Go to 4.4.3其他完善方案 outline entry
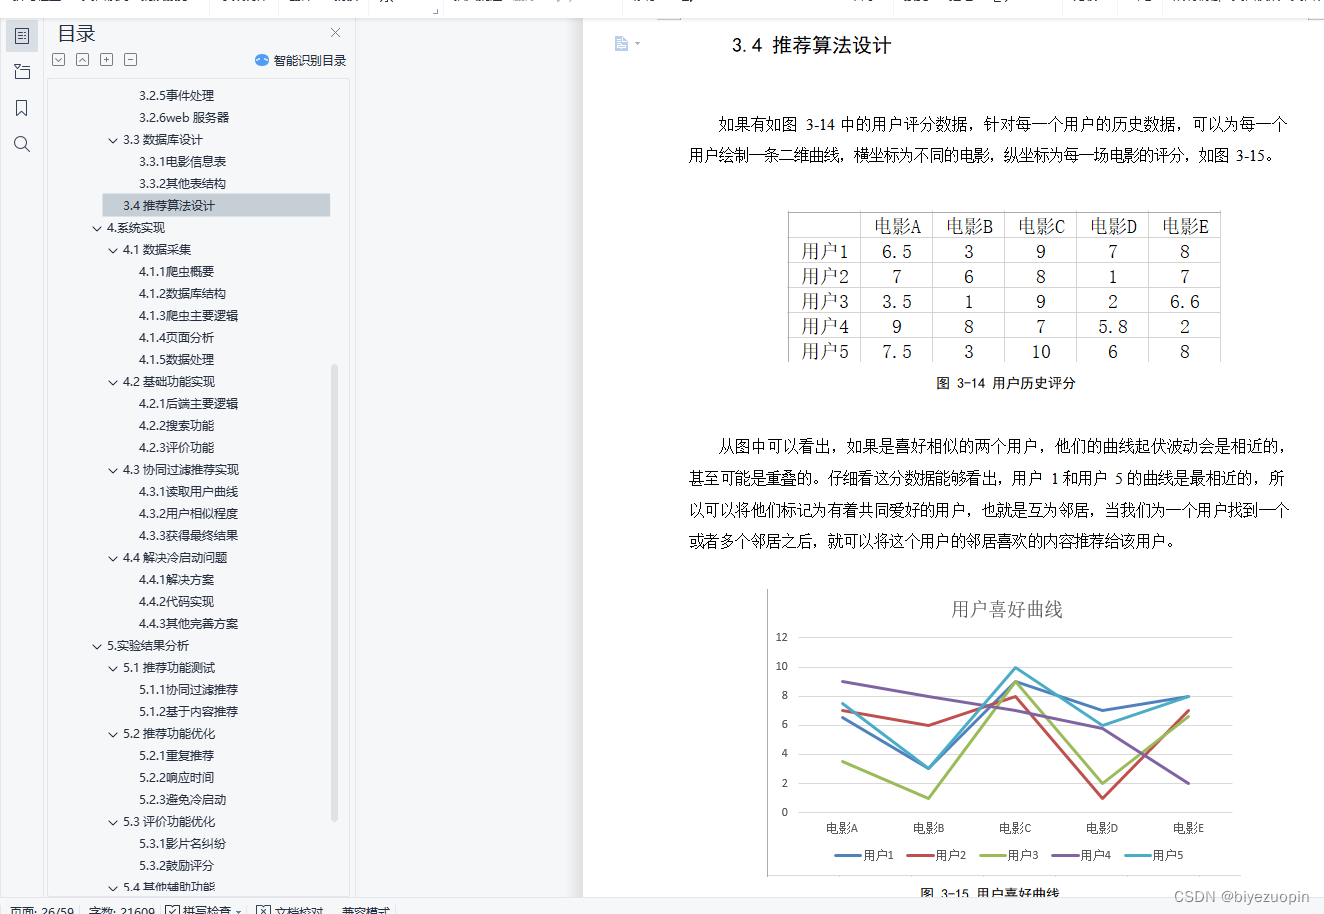Viewport: 1324px width, 914px height. [x=188, y=624]
